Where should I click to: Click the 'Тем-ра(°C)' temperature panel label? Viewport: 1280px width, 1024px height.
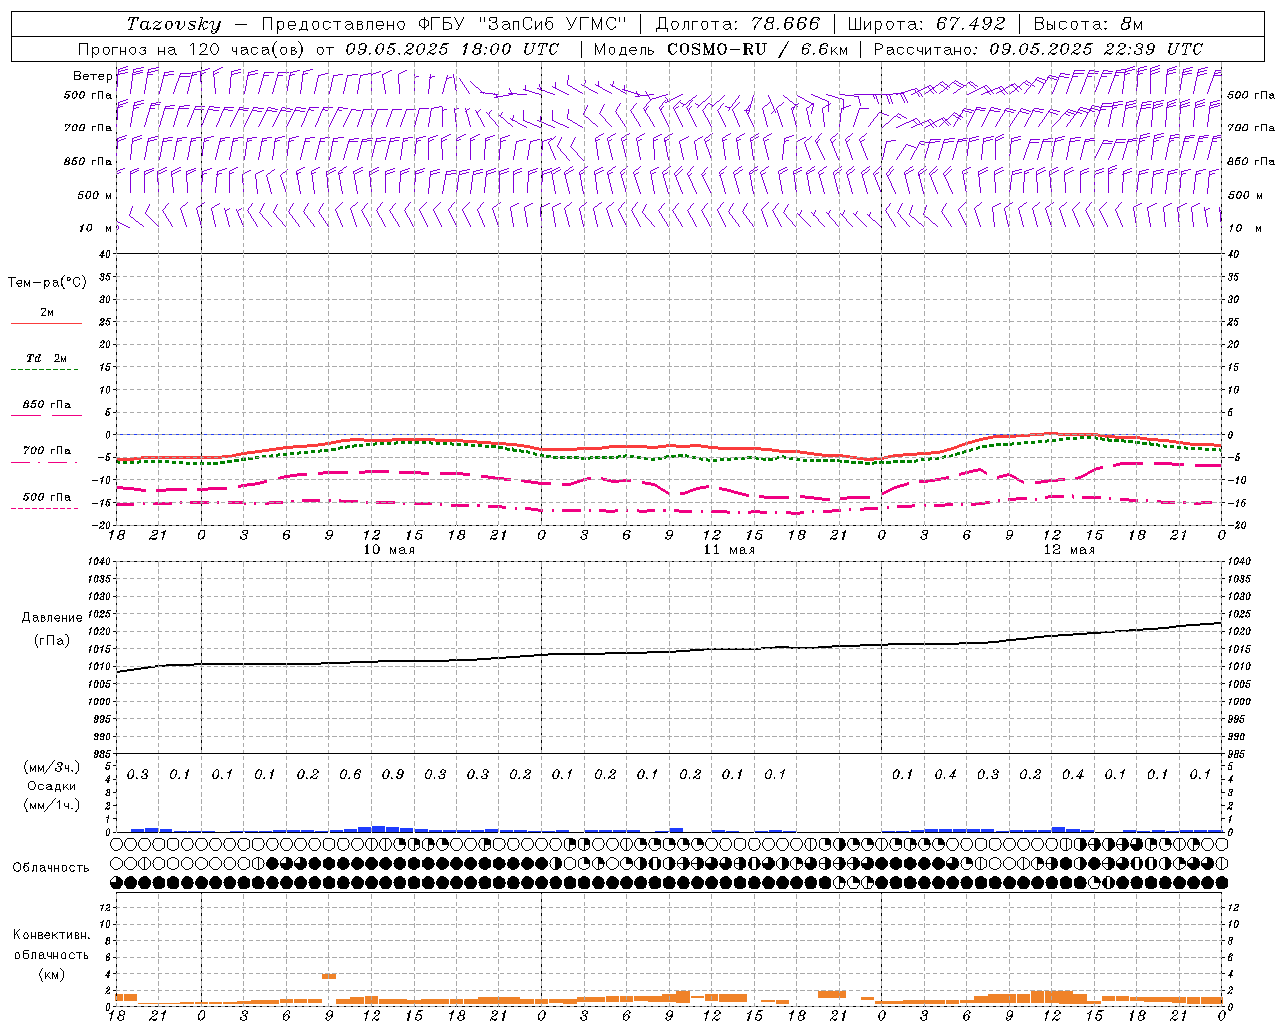tap(47, 282)
